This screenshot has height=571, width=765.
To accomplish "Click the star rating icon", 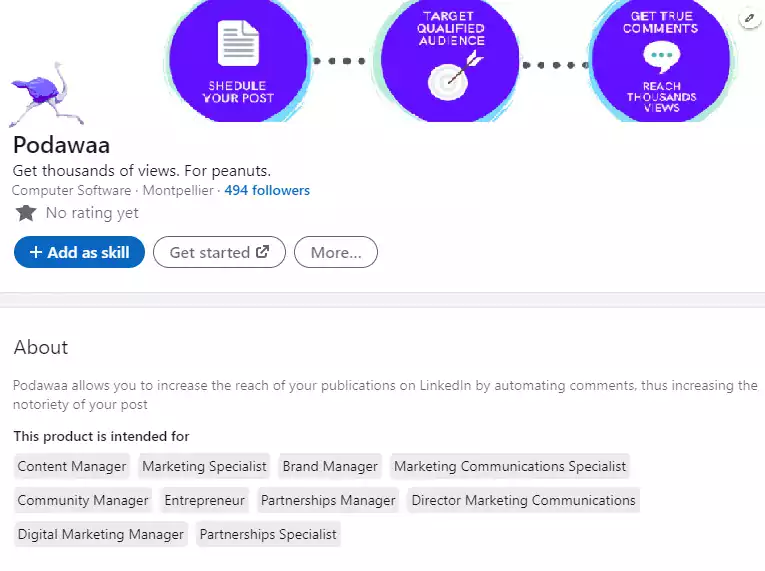I will [x=26, y=213].
